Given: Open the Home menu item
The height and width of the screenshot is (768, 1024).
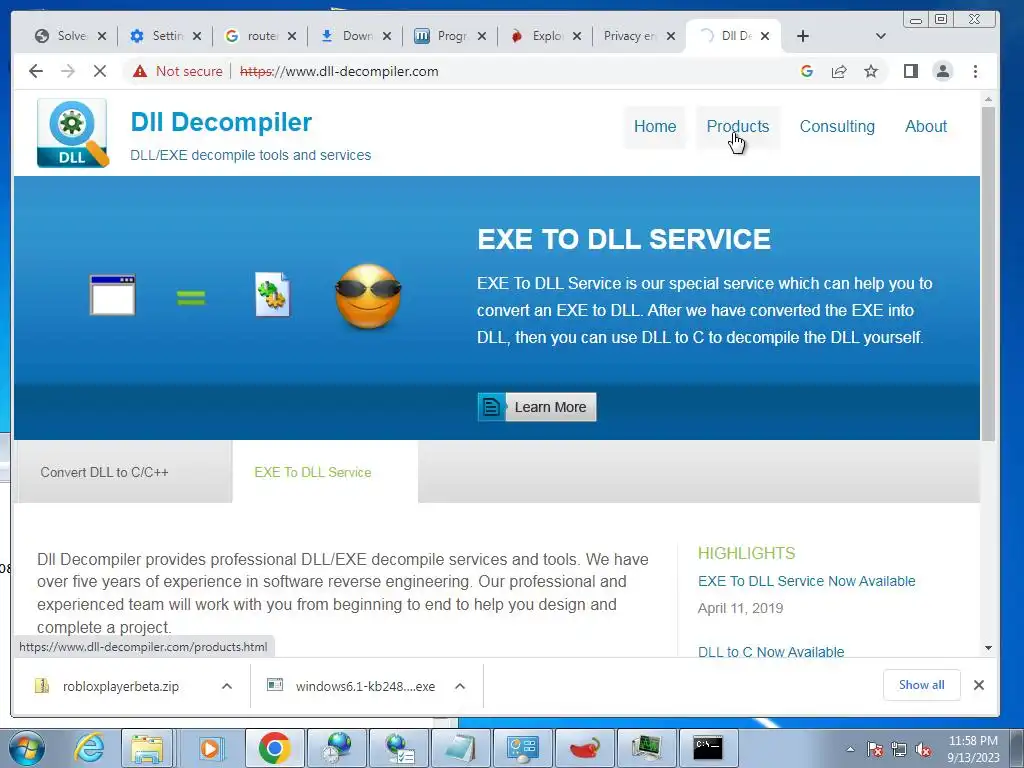Looking at the screenshot, I should (655, 127).
